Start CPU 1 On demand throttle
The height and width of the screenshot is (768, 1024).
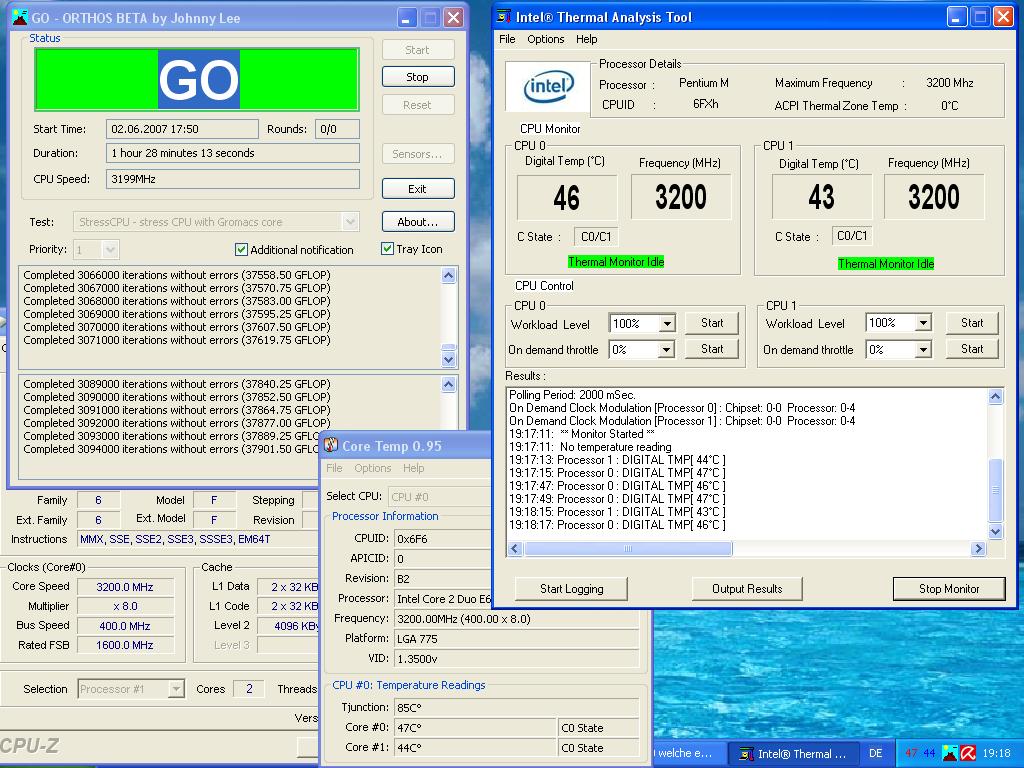(972, 349)
